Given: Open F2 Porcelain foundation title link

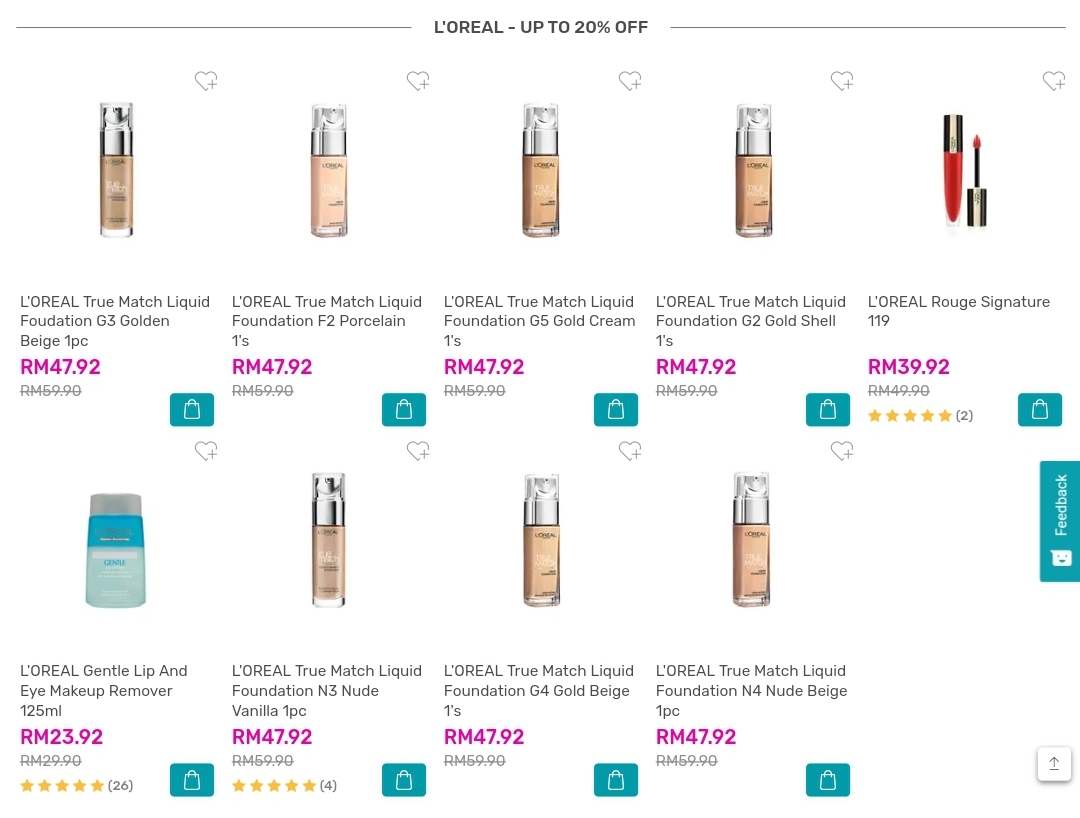Looking at the screenshot, I should pos(327,321).
